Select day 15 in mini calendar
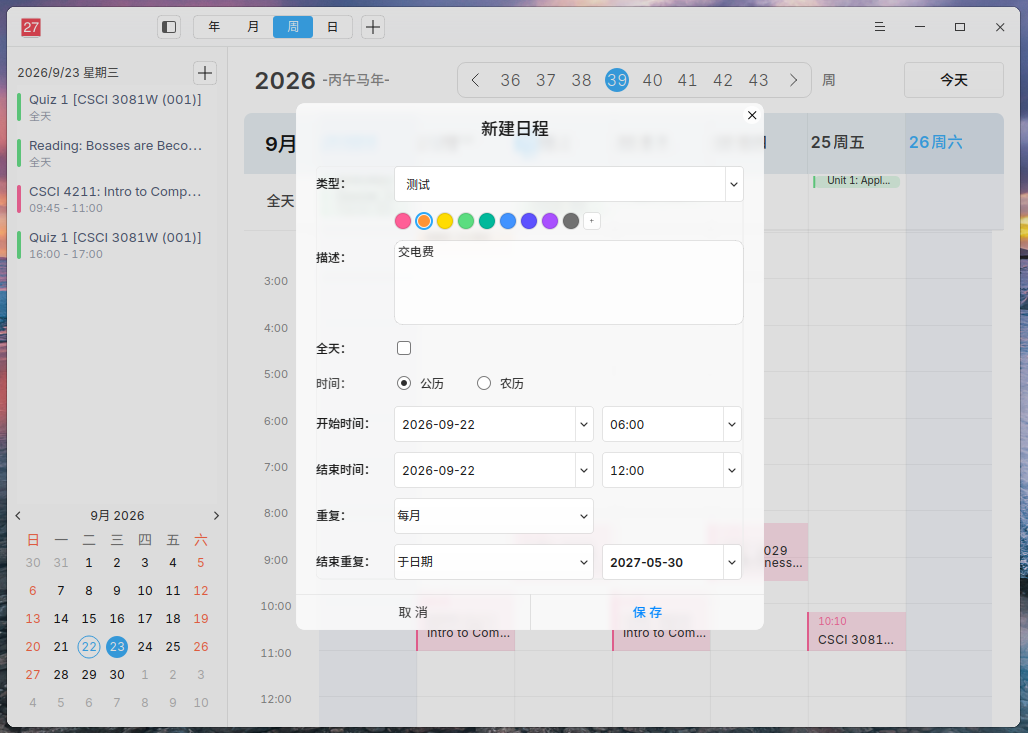This screenshot has height=733, width=1028. (x=89, y=618)
